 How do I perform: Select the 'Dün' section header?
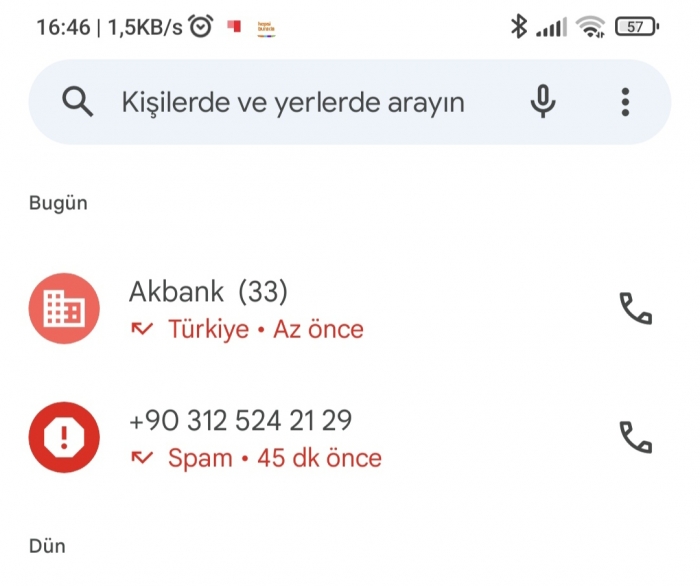[x=47, y=546]
